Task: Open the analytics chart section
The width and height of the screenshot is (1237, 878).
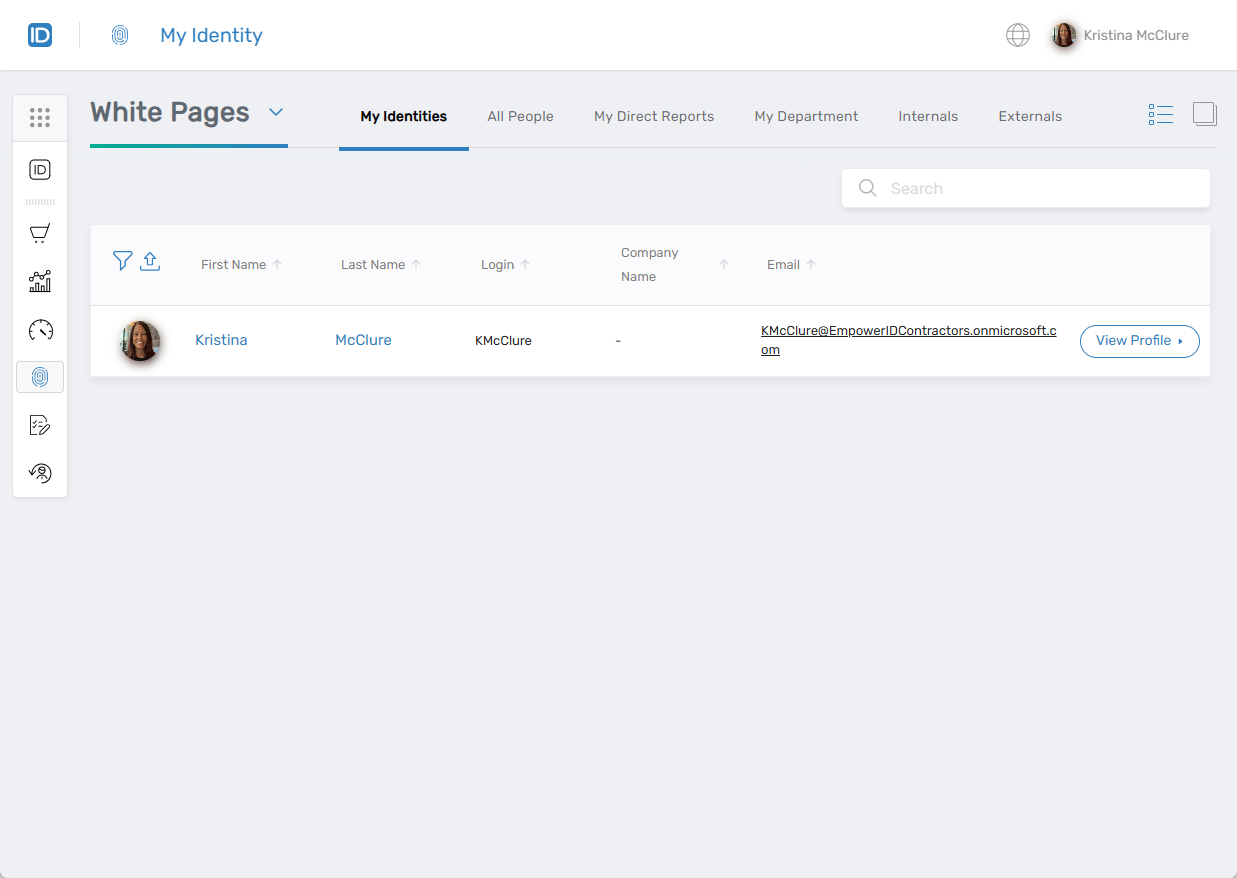Action: click(x=40, y=281)
